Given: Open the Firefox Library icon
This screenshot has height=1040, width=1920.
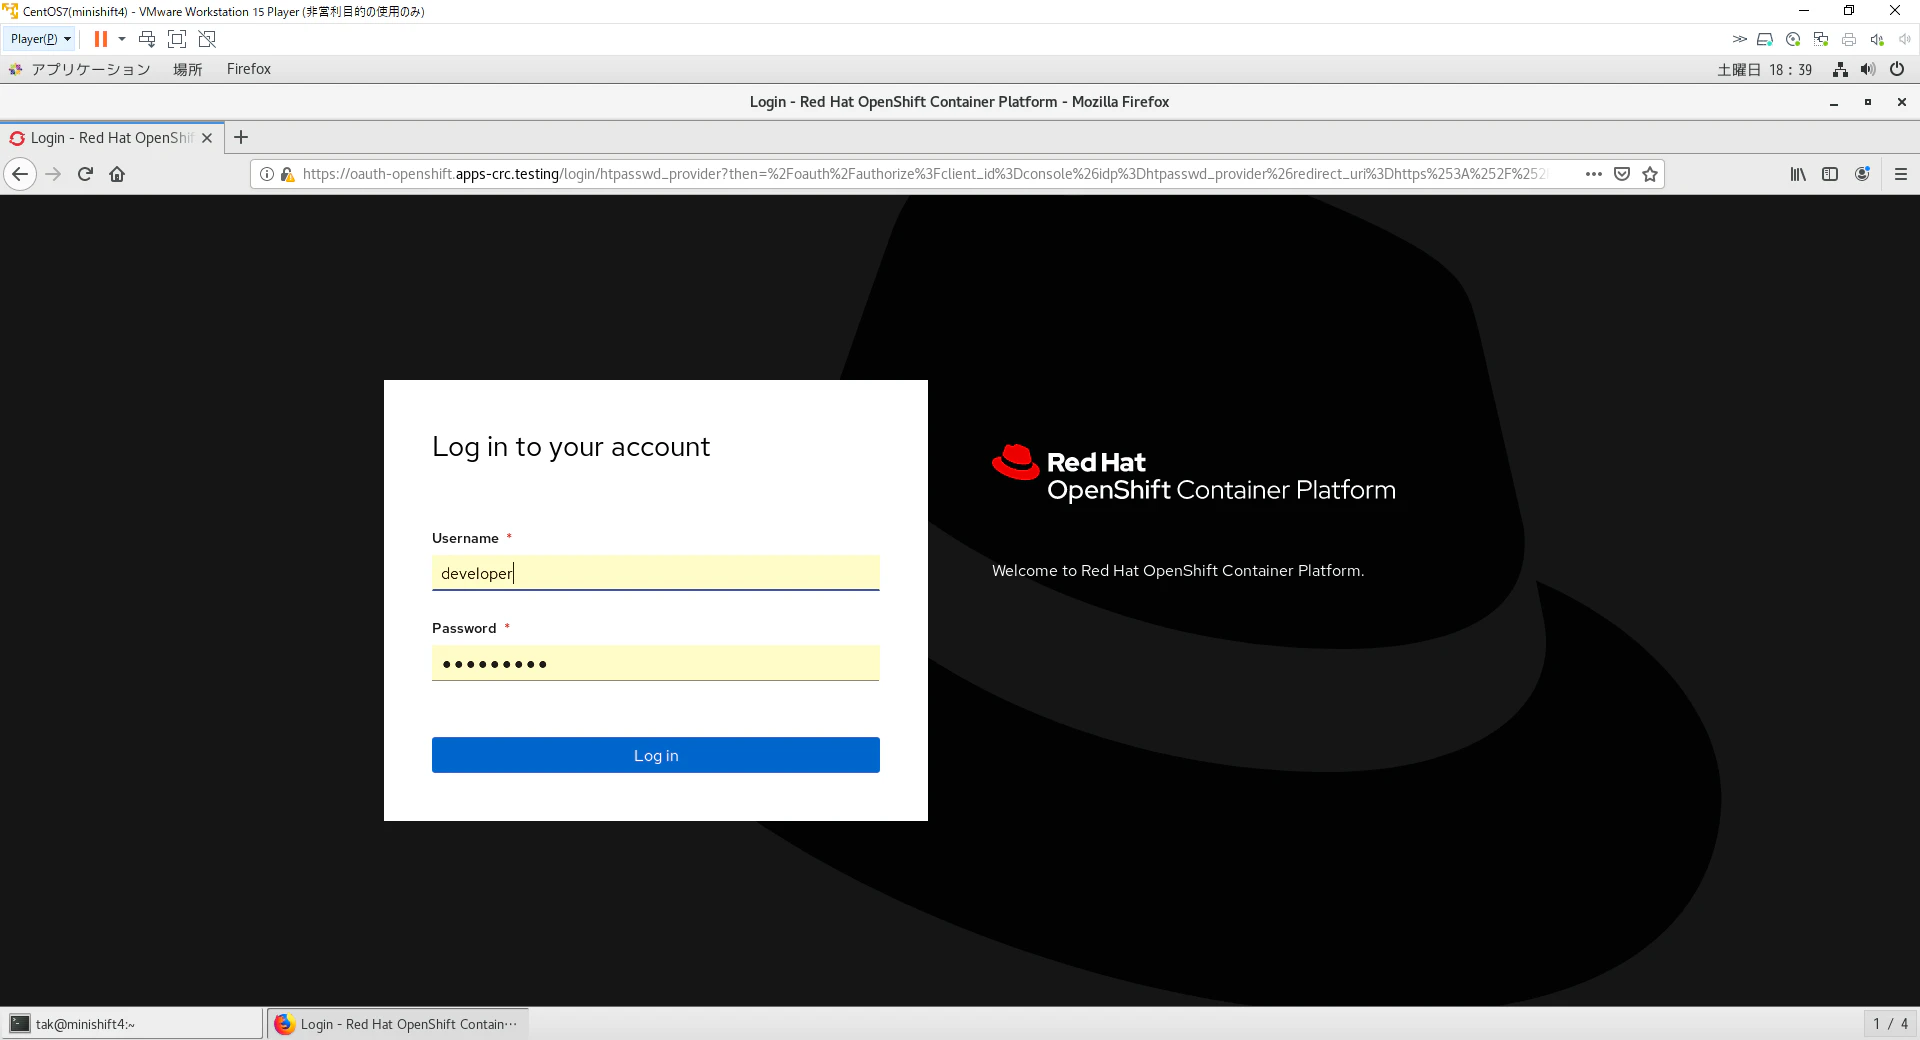Looking at the screenshot, I should click(1798, 174).
